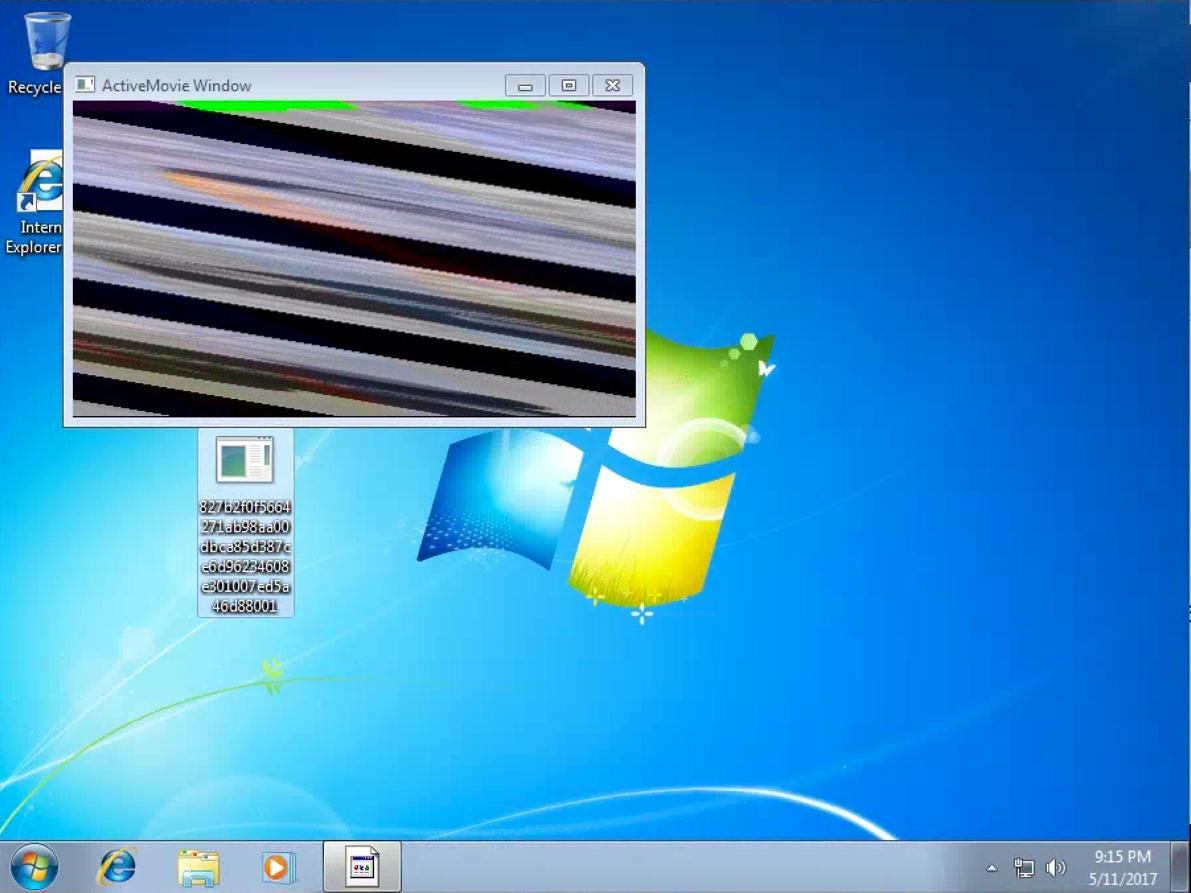Close the ActiveMovie Window
This screenshot has width=1191, height=893.
click(613, 86)
